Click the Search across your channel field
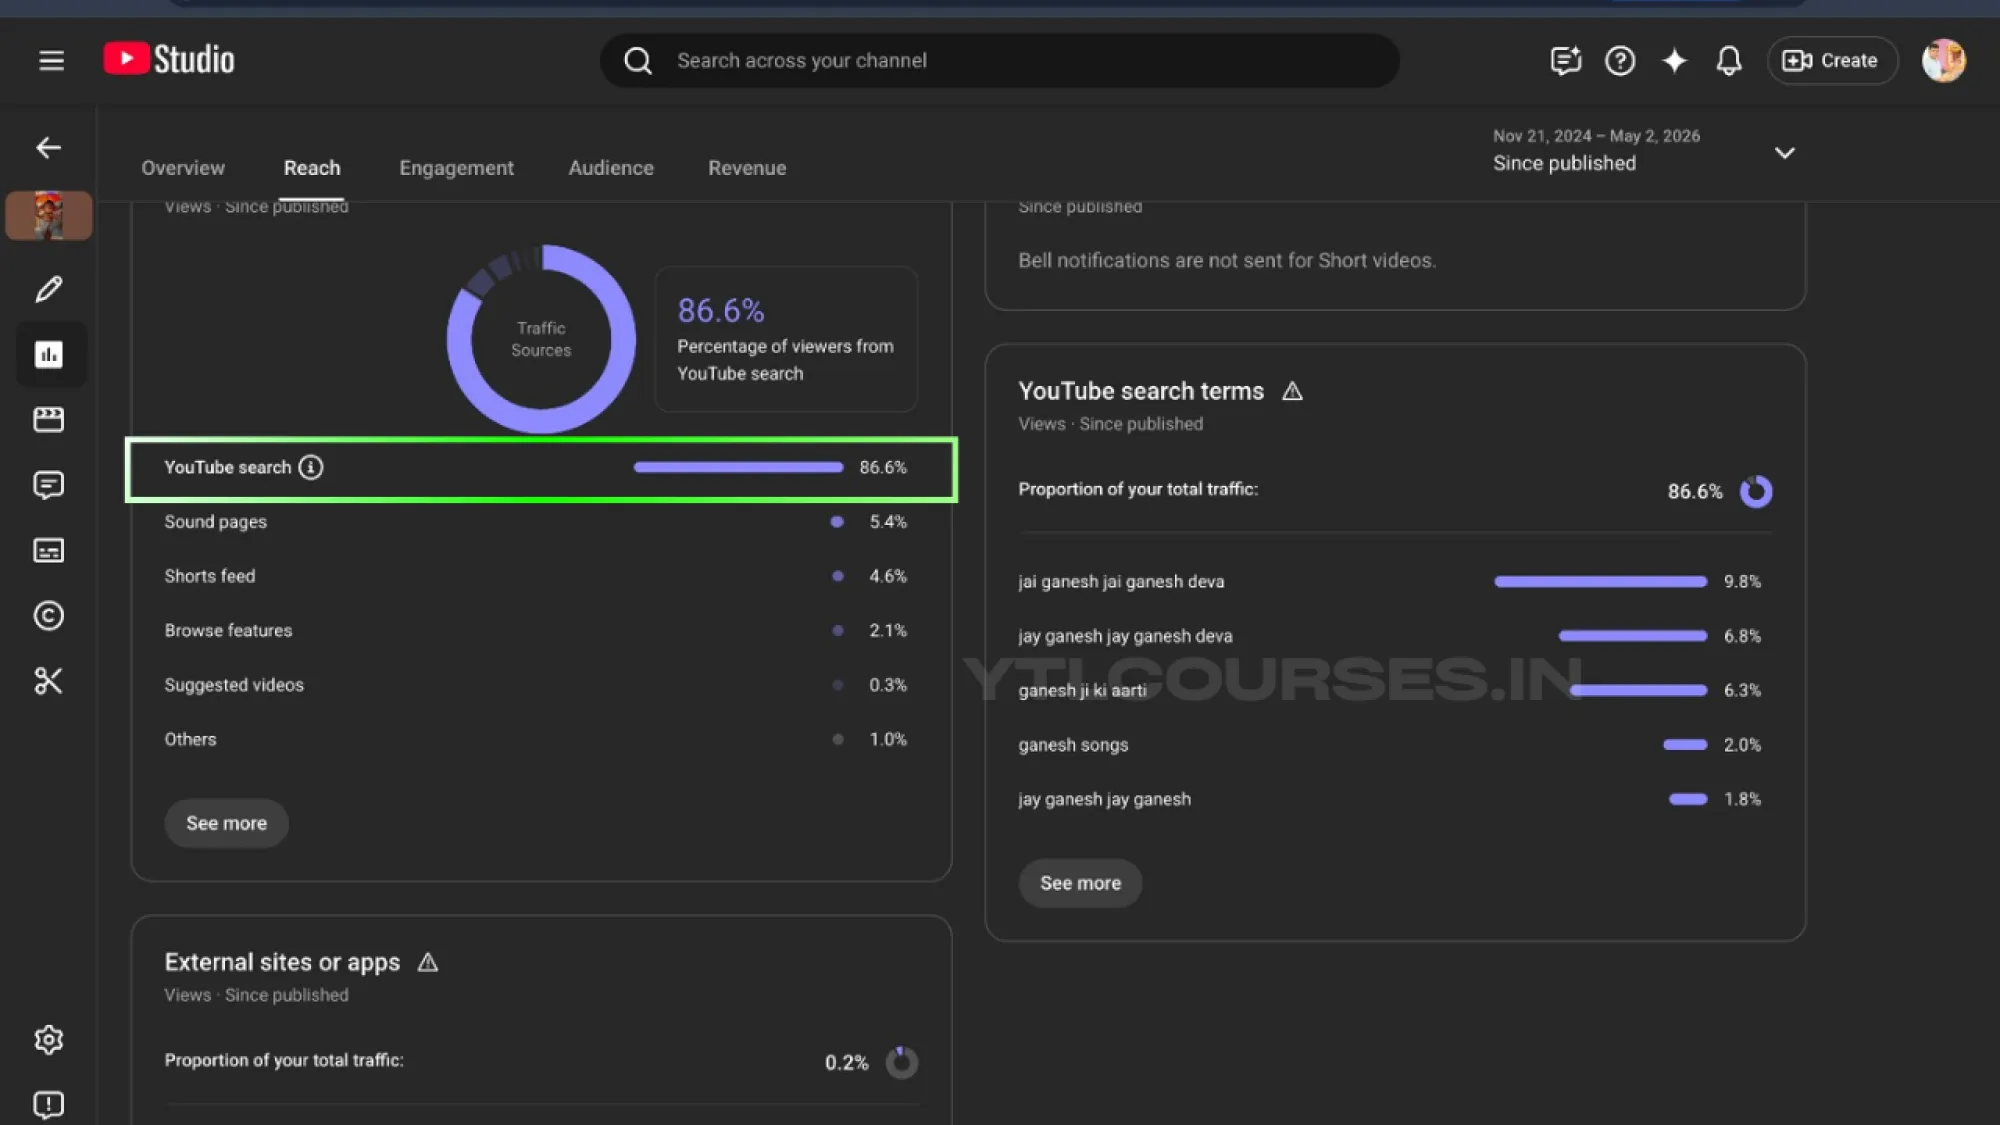 pyautogui.click(x=999, y=61)
